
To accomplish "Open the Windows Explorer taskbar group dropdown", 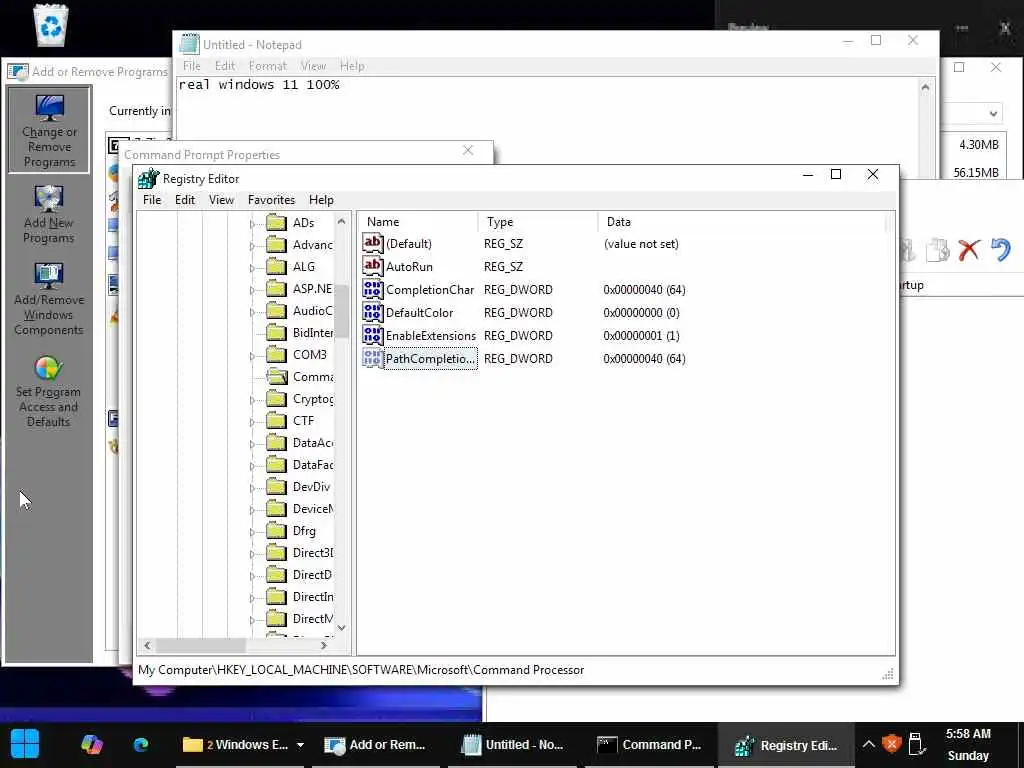I will (x=300, y=744).
